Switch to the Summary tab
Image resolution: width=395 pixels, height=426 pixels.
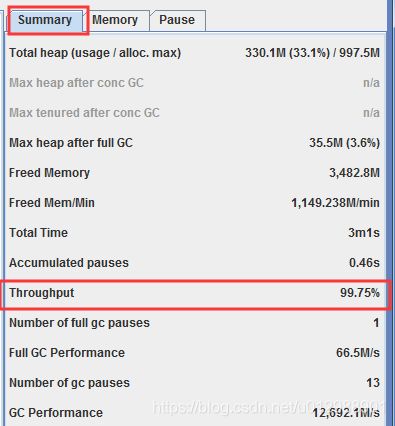pyautogui.click(x=45, y=20)
